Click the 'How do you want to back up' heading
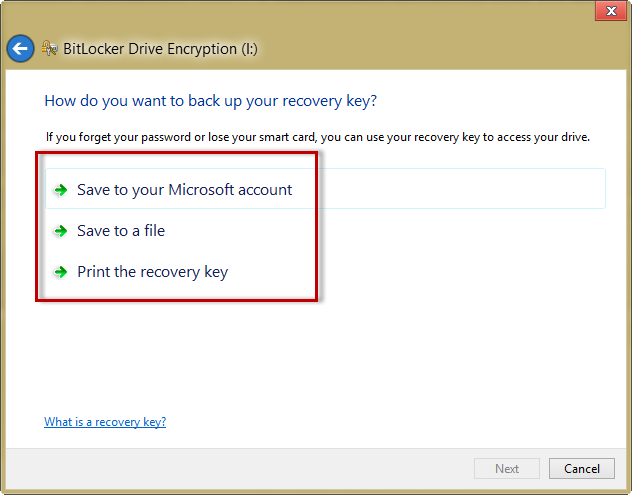 pos(210,101)
